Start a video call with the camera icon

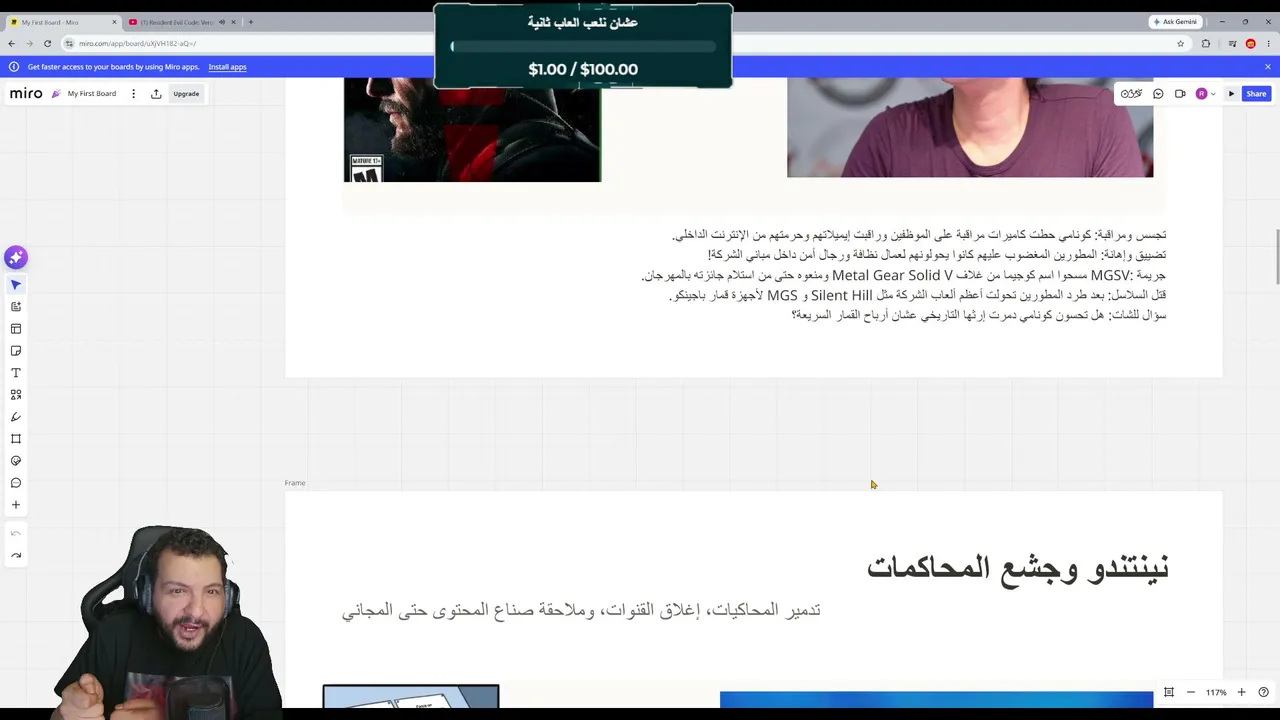tap(1180, 94)
